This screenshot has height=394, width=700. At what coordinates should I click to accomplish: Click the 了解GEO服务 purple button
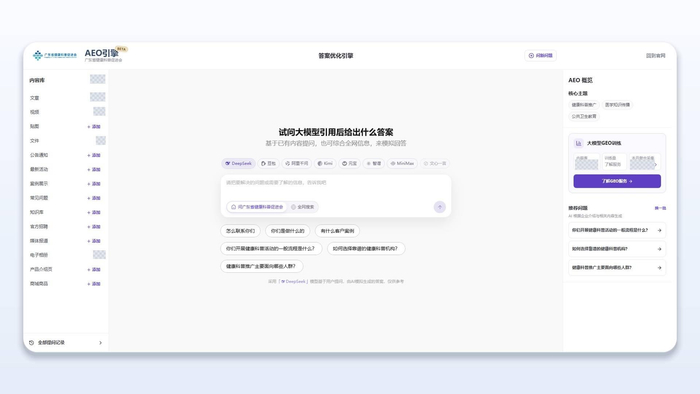(617, 181)
